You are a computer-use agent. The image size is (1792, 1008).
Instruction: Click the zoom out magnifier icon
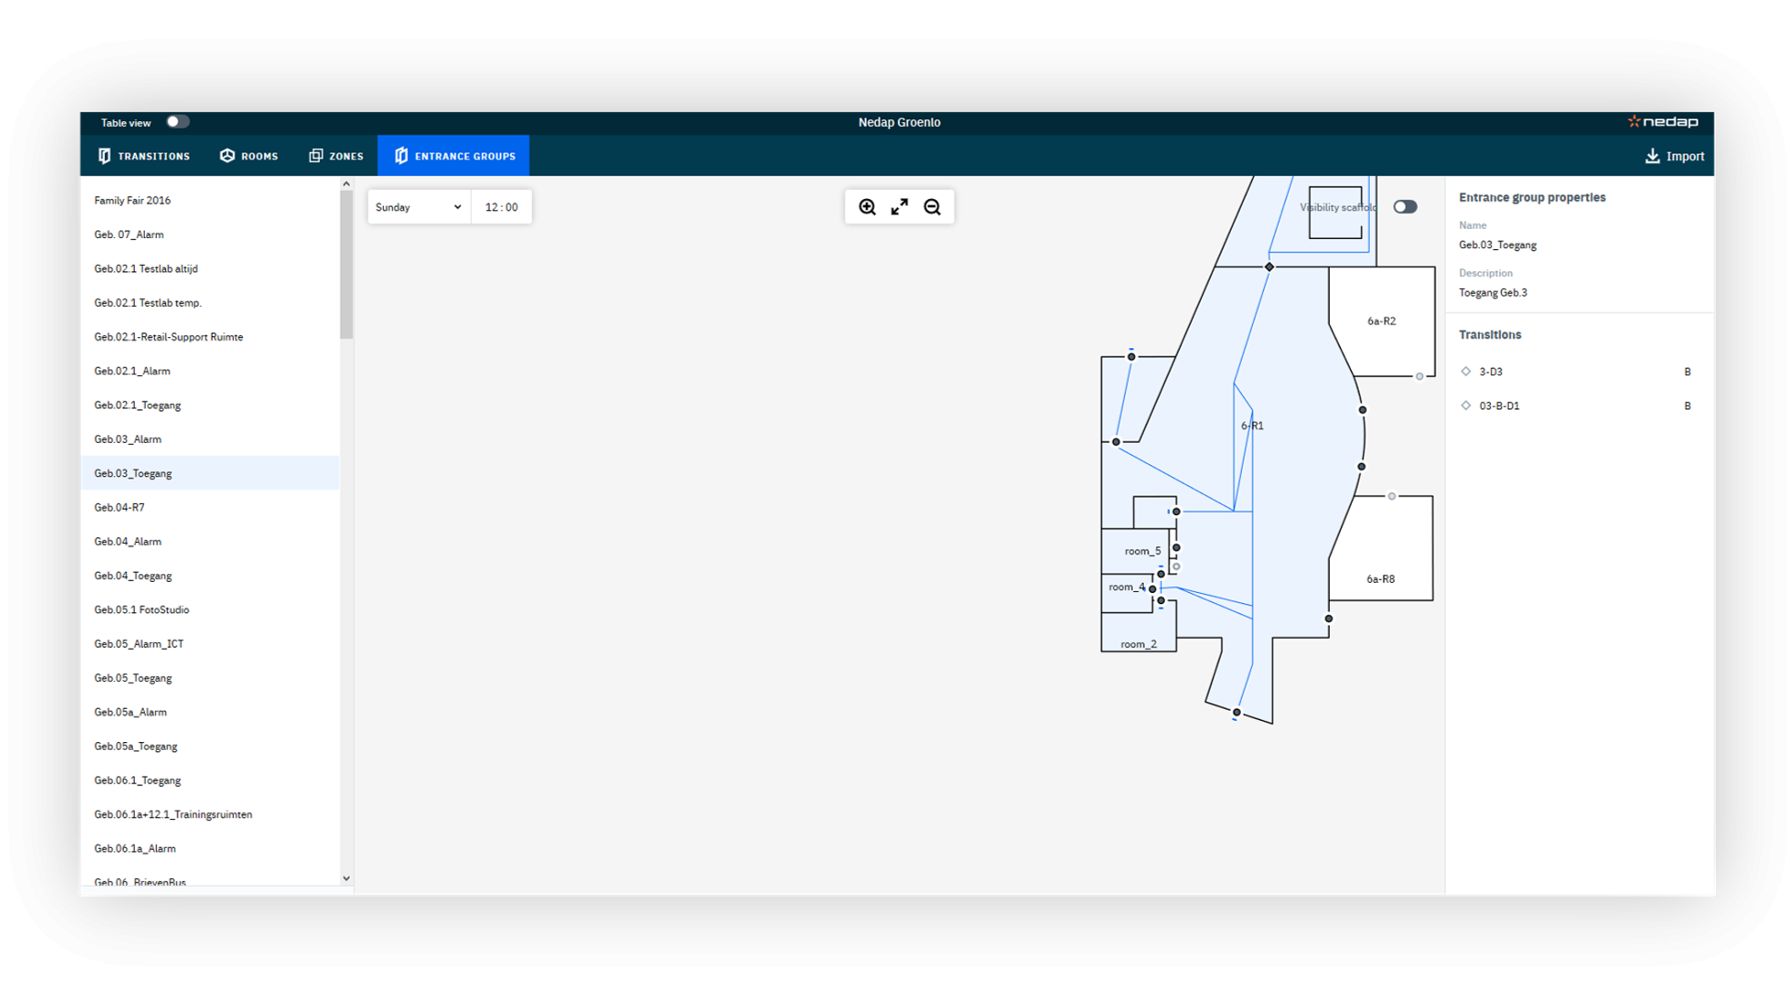[932, 207]
